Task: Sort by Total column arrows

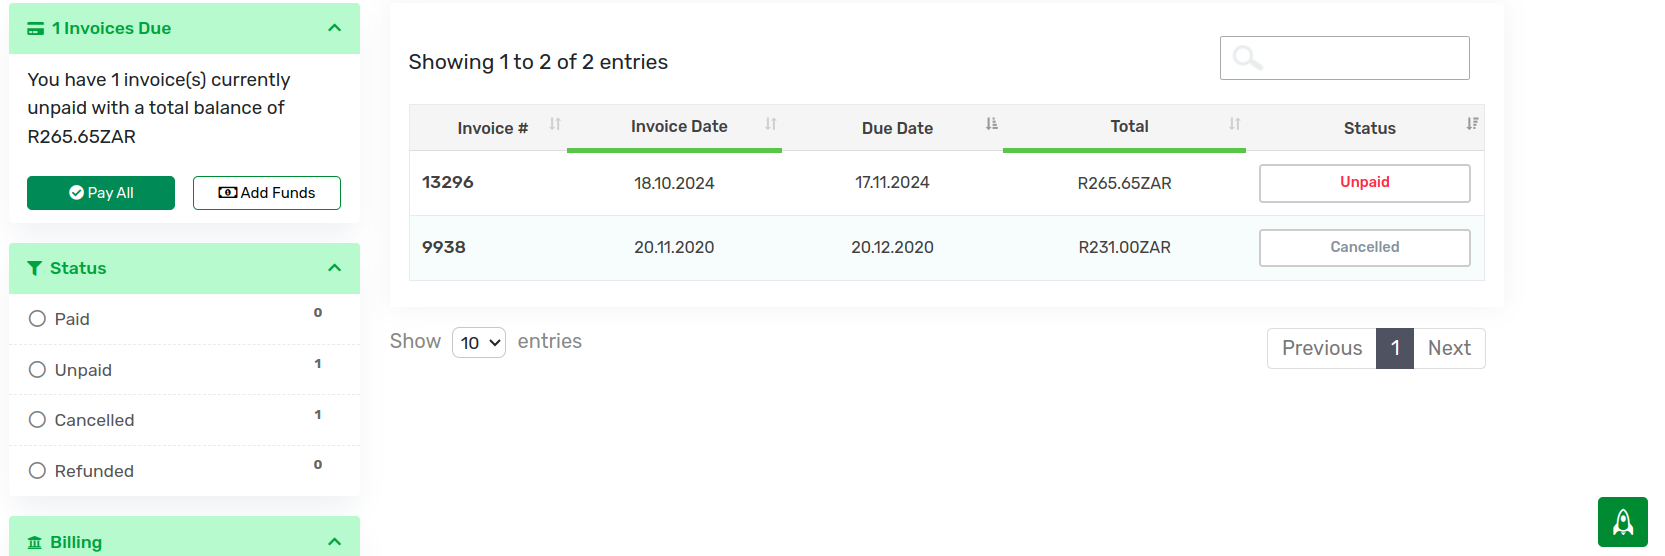Action: pyautogui.click(x=1235, y=124)
